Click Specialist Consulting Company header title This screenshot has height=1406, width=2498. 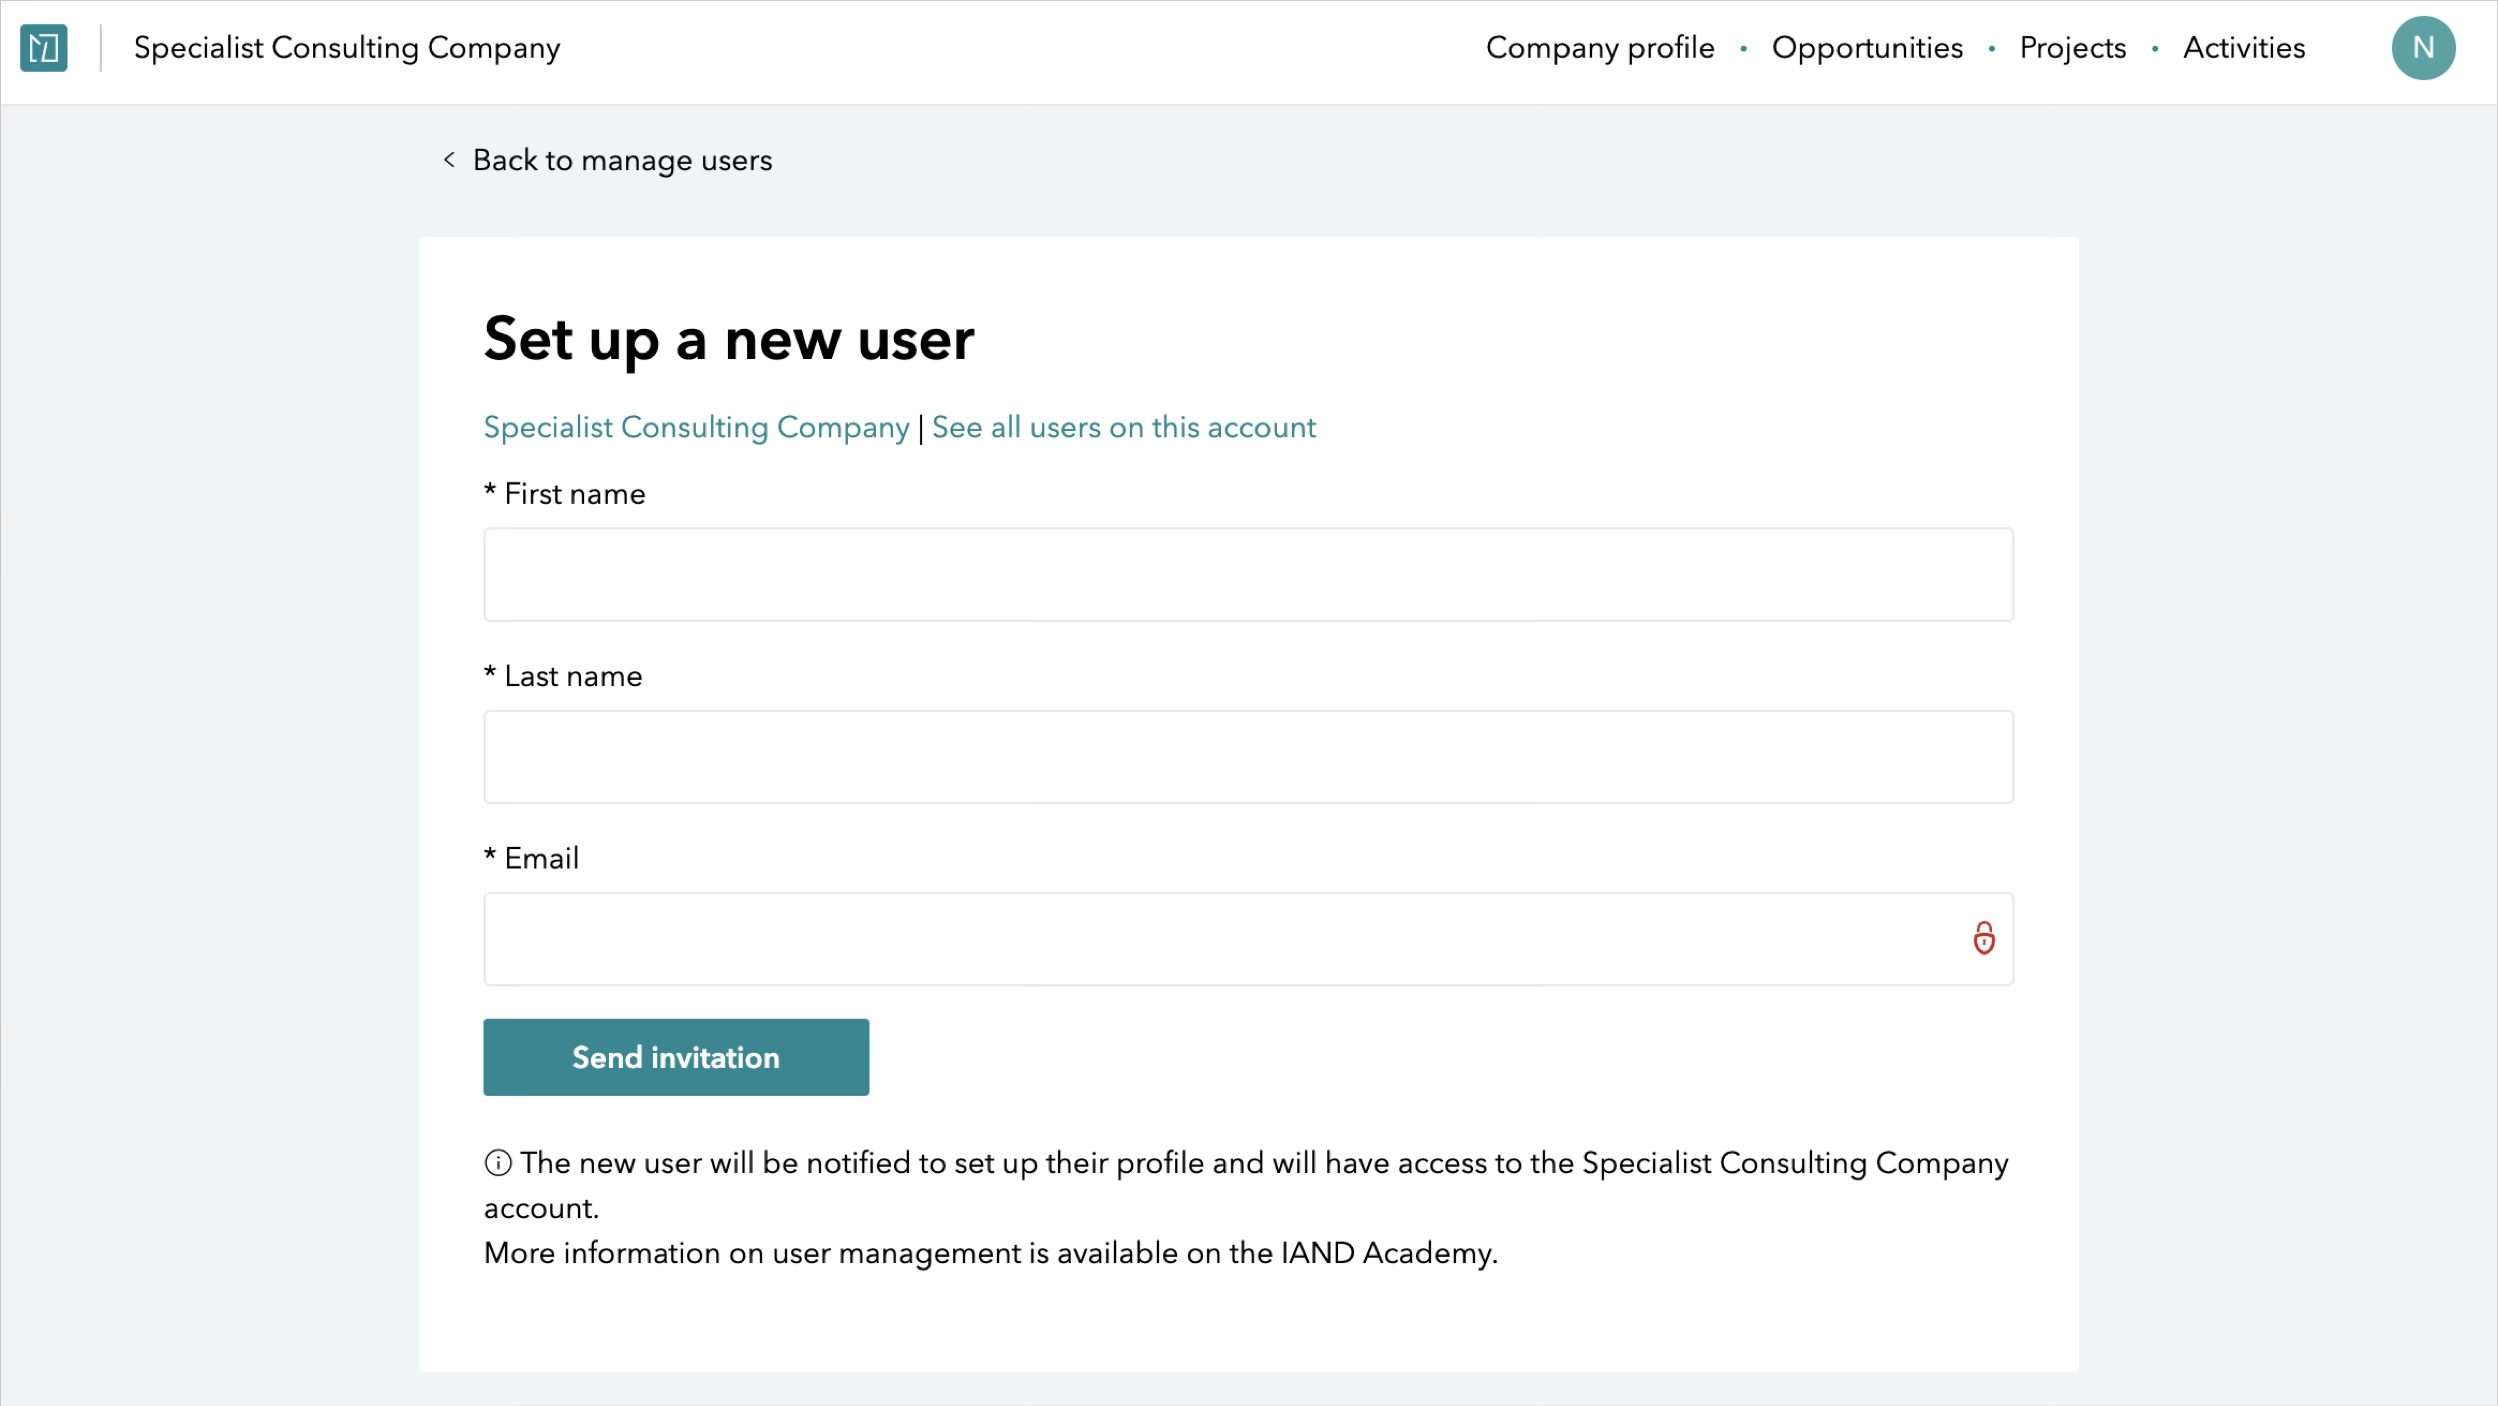(347, 48)
